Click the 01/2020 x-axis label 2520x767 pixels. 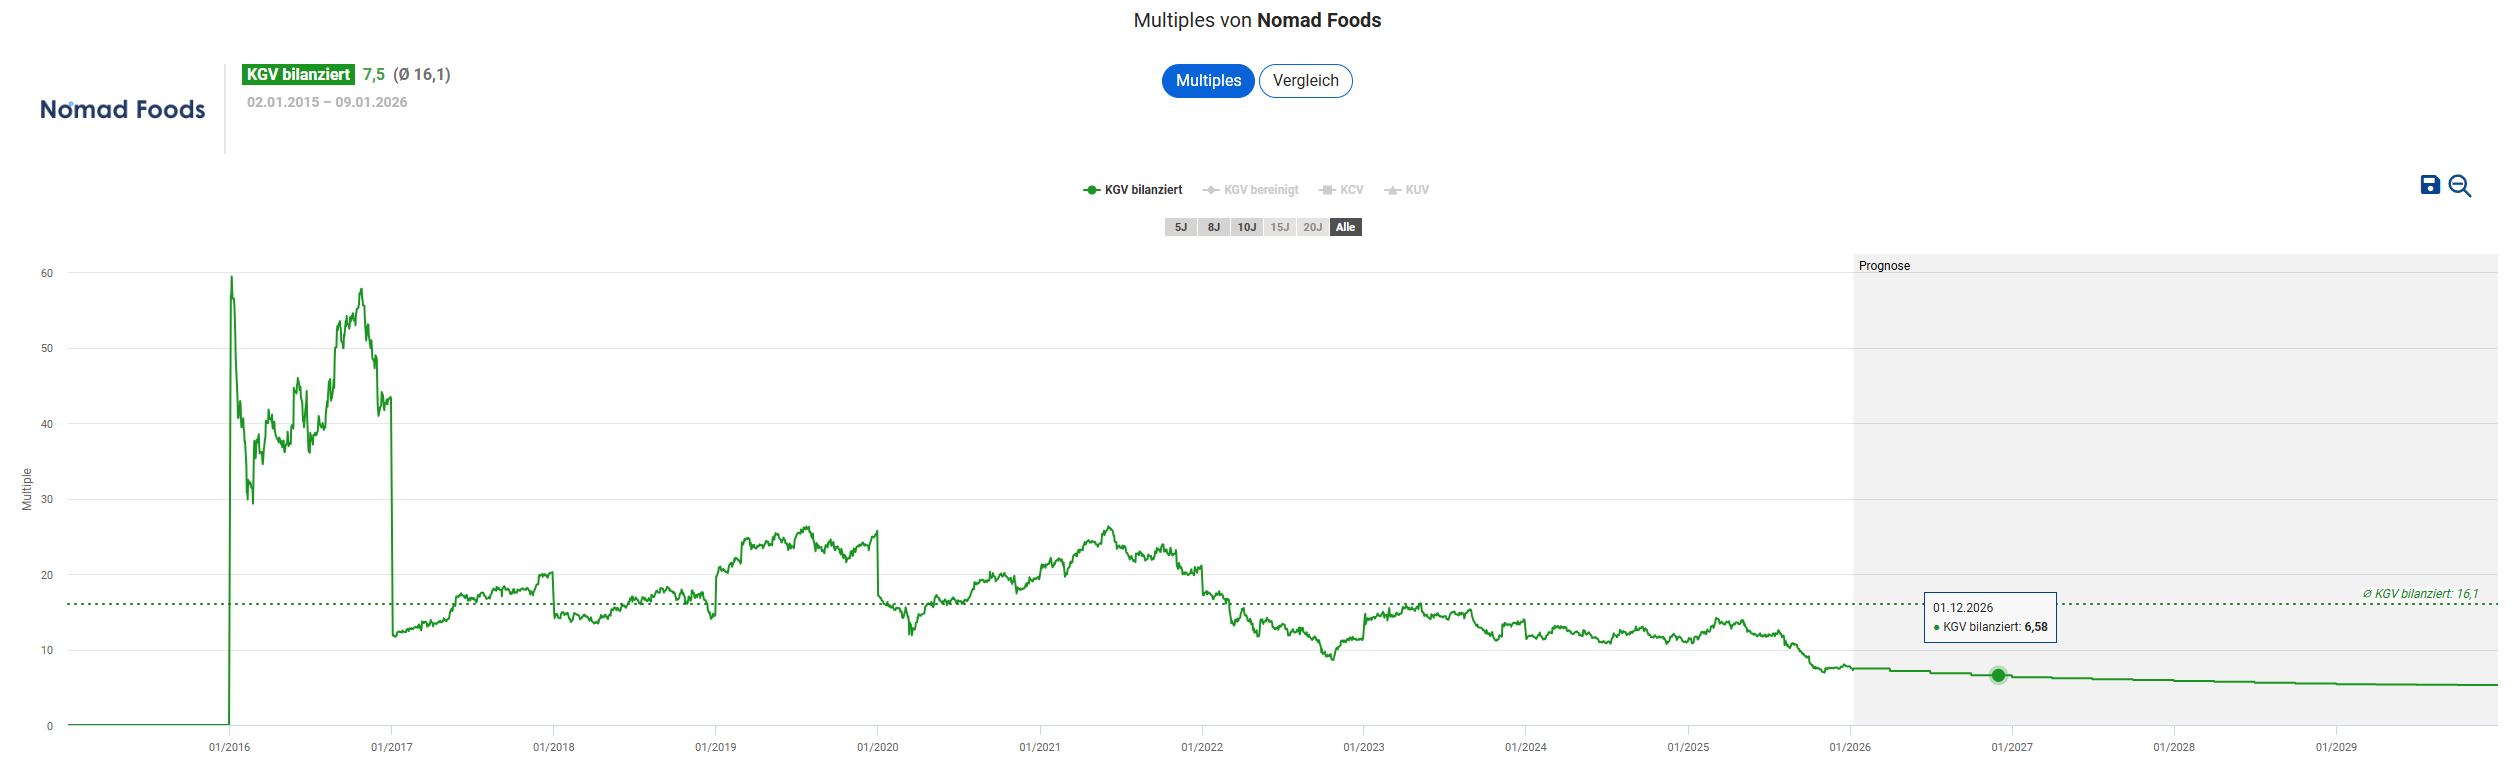click(877, 747)
